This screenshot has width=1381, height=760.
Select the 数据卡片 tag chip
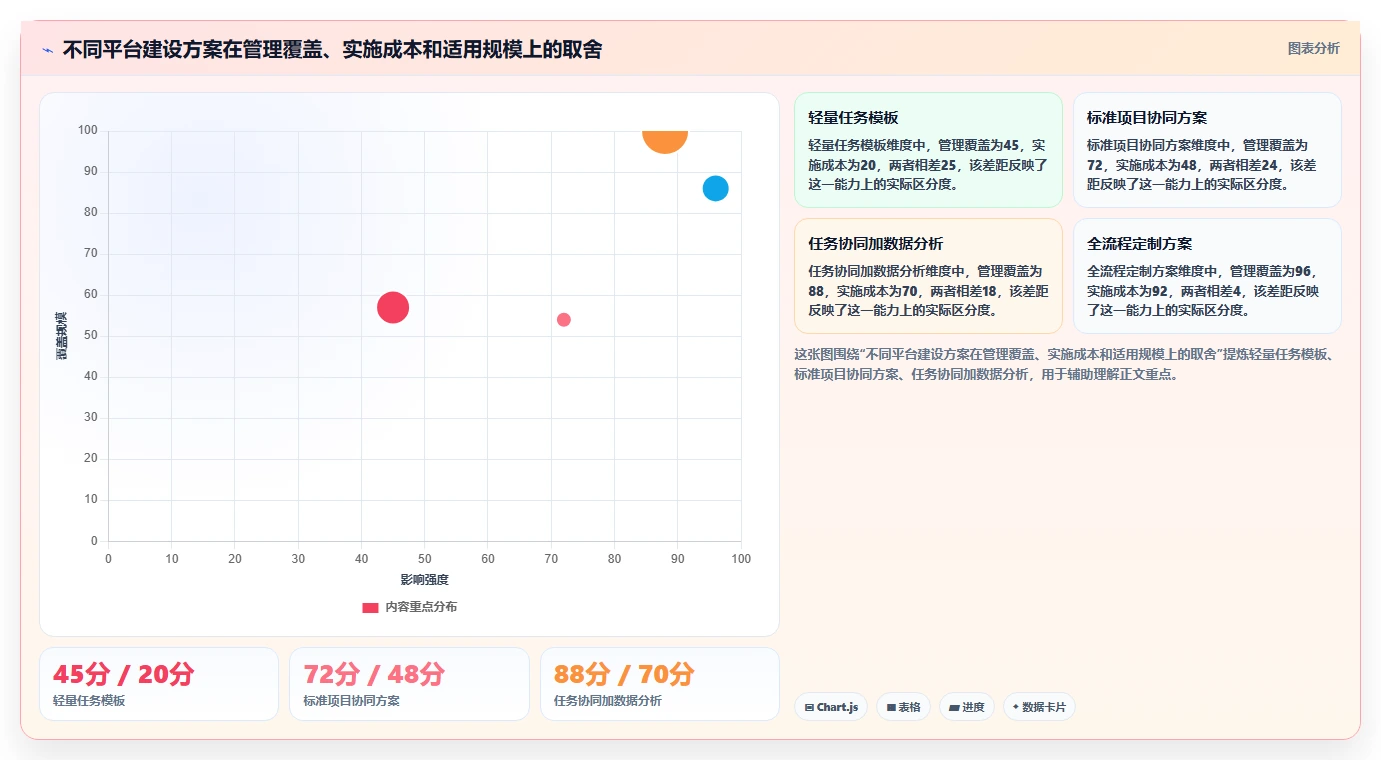[1039, 707]
